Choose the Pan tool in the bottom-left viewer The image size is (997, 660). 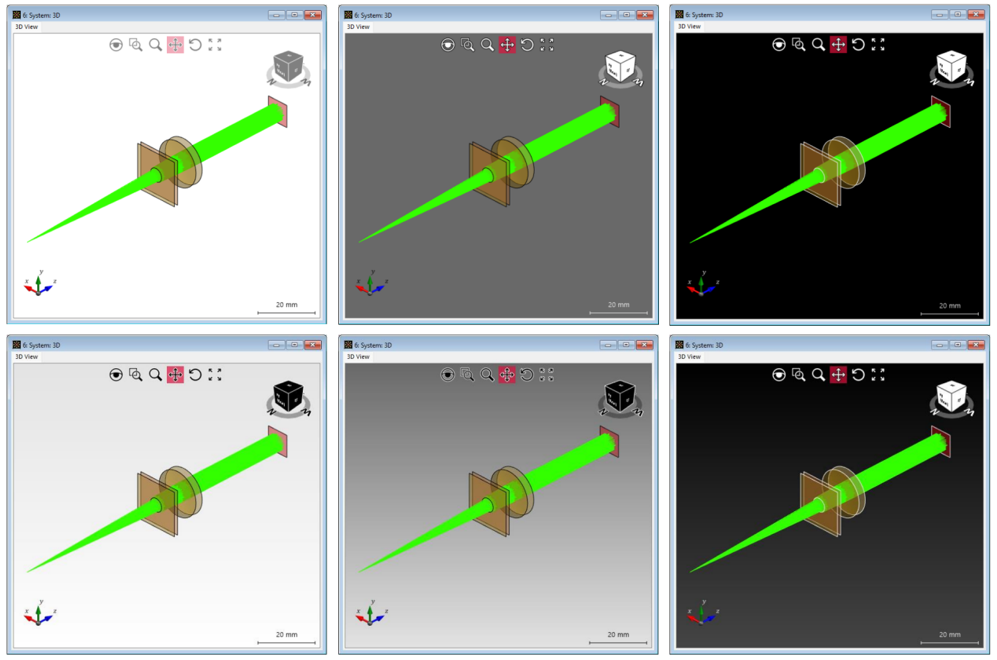point(175,376)
